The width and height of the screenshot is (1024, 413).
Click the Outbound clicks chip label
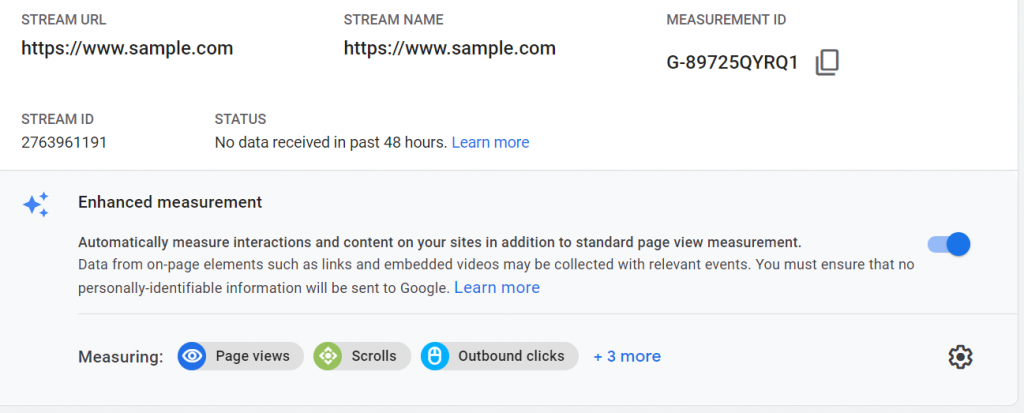(511, 356)
